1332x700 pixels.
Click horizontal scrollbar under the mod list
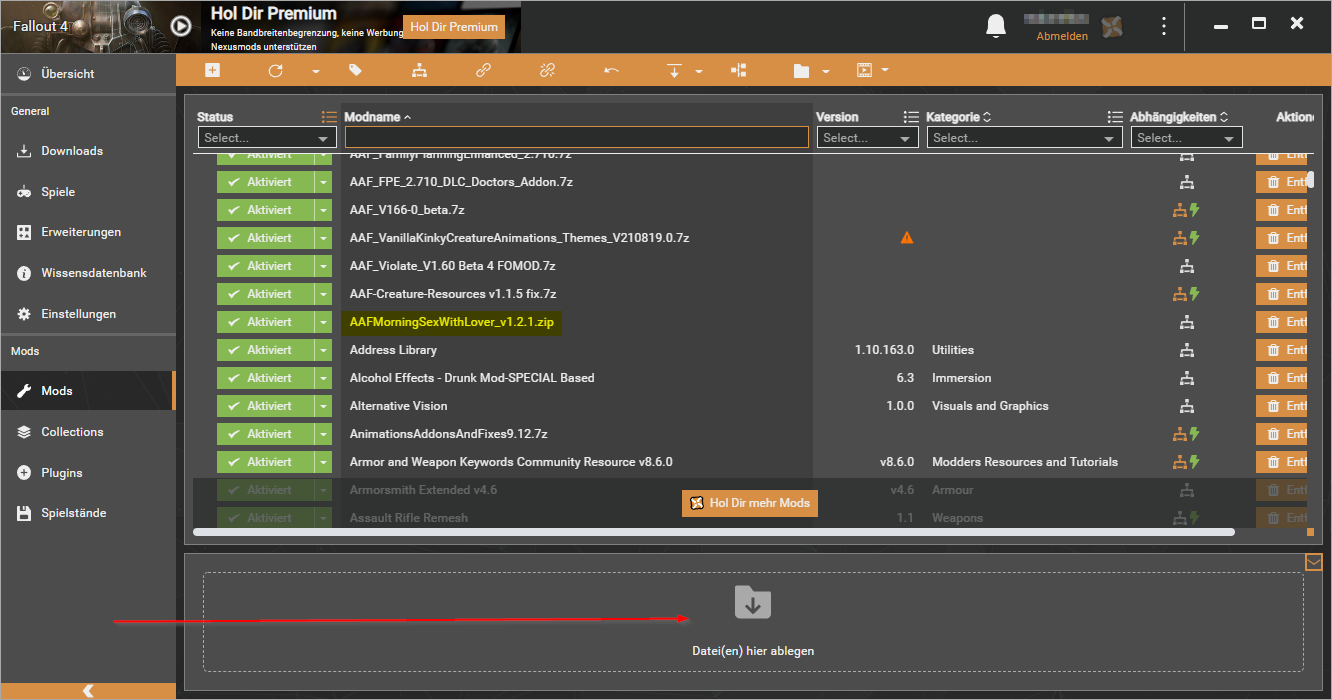(714, 532)
